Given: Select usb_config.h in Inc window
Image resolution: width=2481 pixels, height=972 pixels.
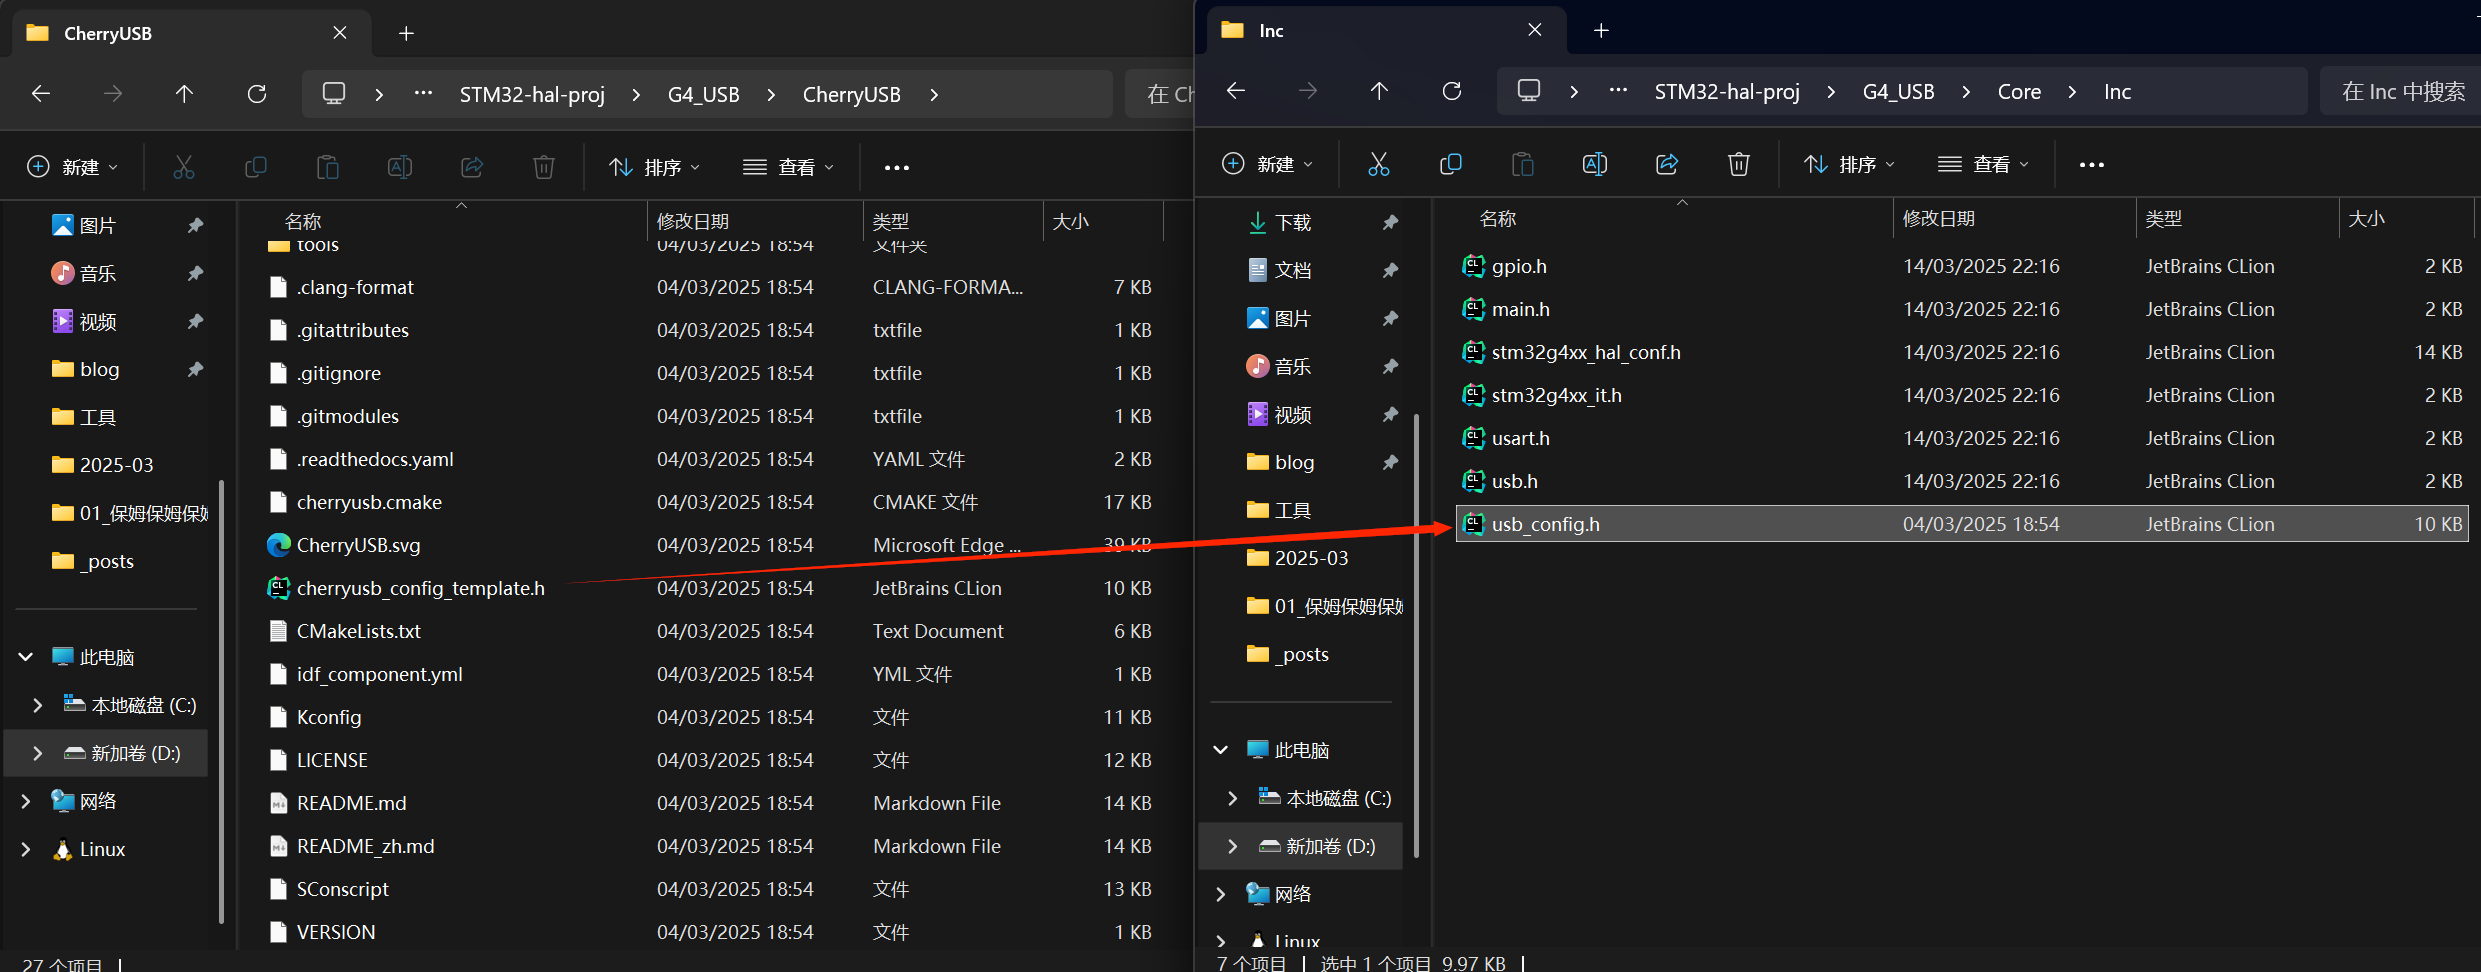Looking at the screenshot, I should (x=1962, y=524).
